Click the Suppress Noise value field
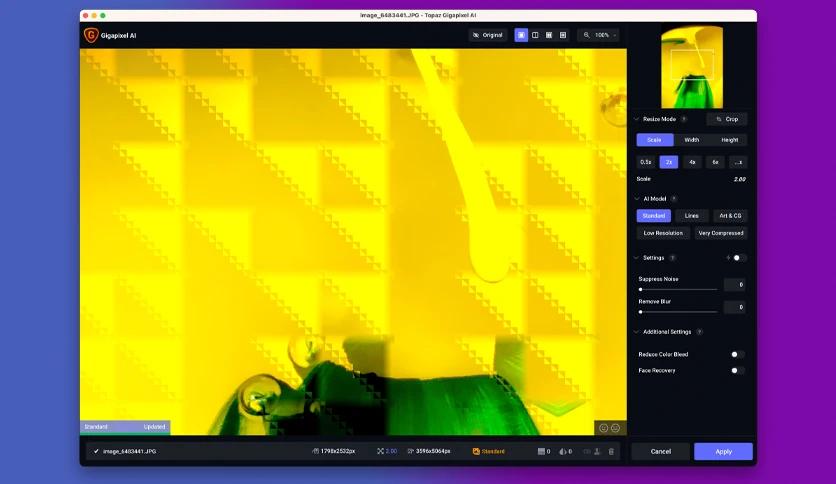The height and width of the screenshot is (484, 836). [x=735, y=285]
